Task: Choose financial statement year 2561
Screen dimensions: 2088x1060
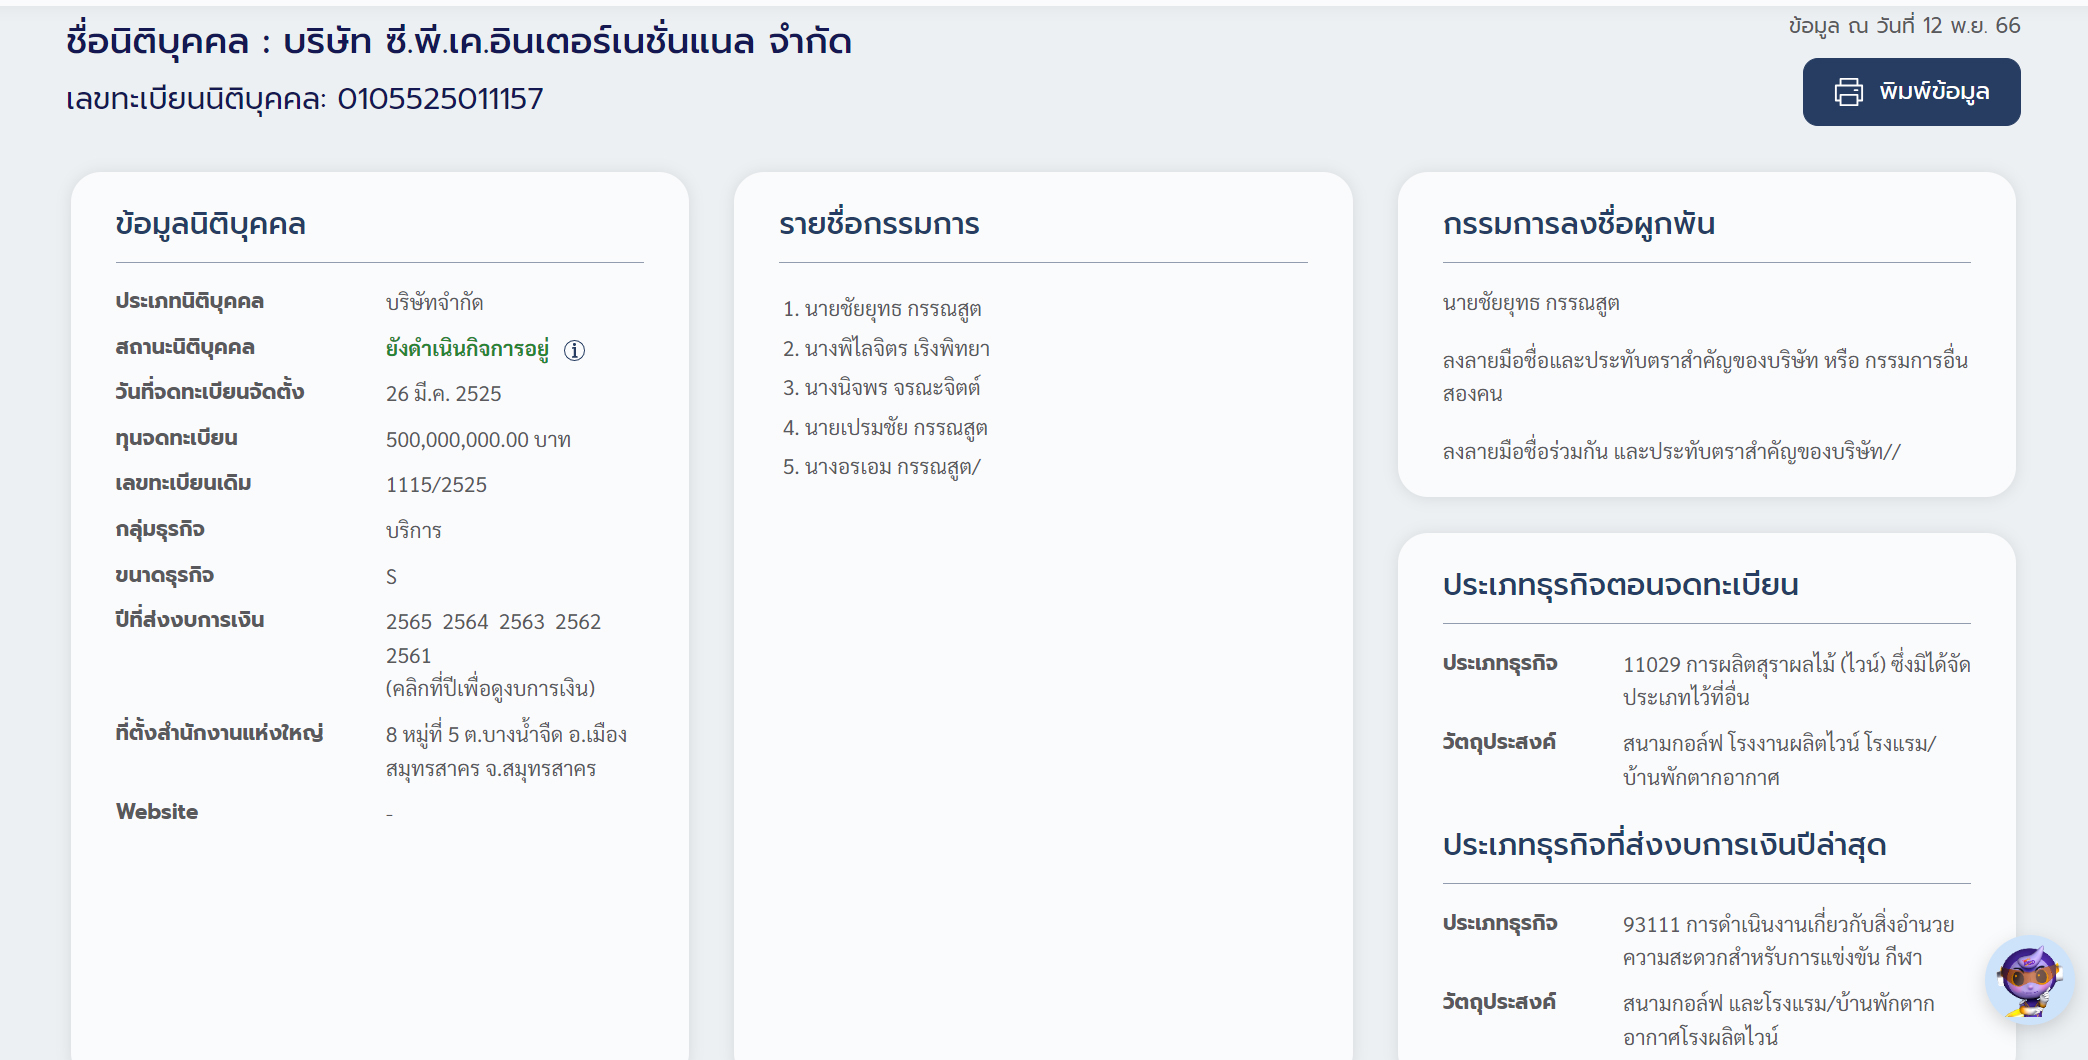Action: click(408, 656)
